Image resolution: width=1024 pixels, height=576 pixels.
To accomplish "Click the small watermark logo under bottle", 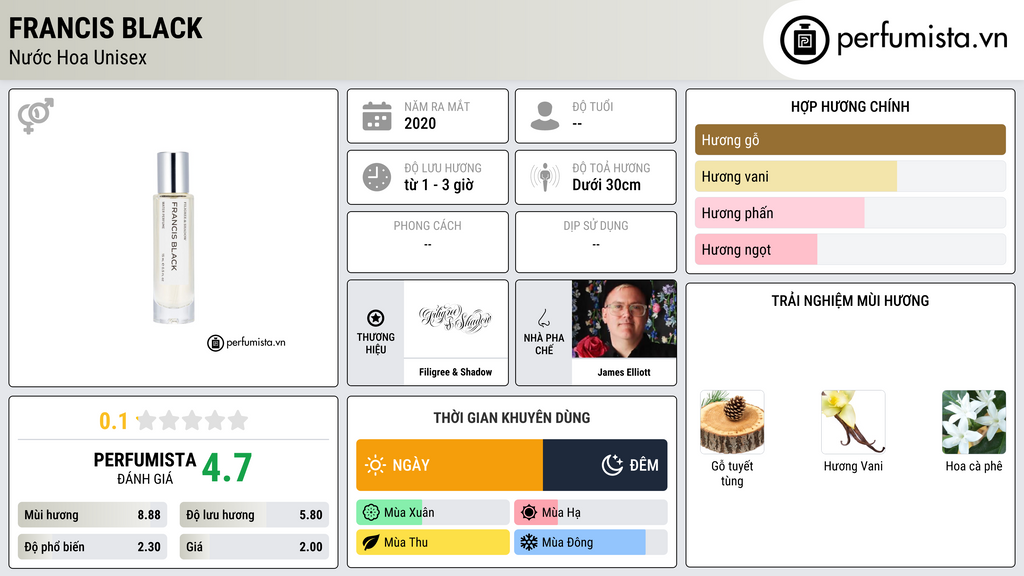I will (246, 342).
